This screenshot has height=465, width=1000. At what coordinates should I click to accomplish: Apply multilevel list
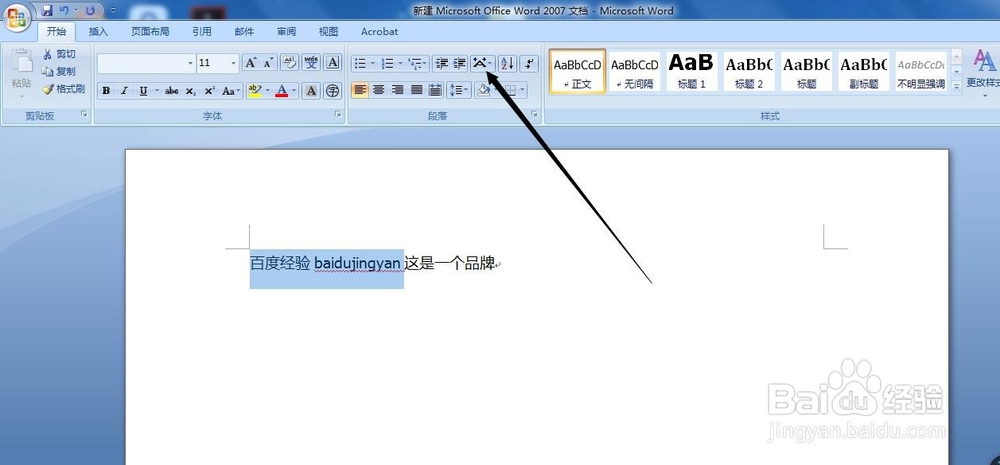[415, 63]
